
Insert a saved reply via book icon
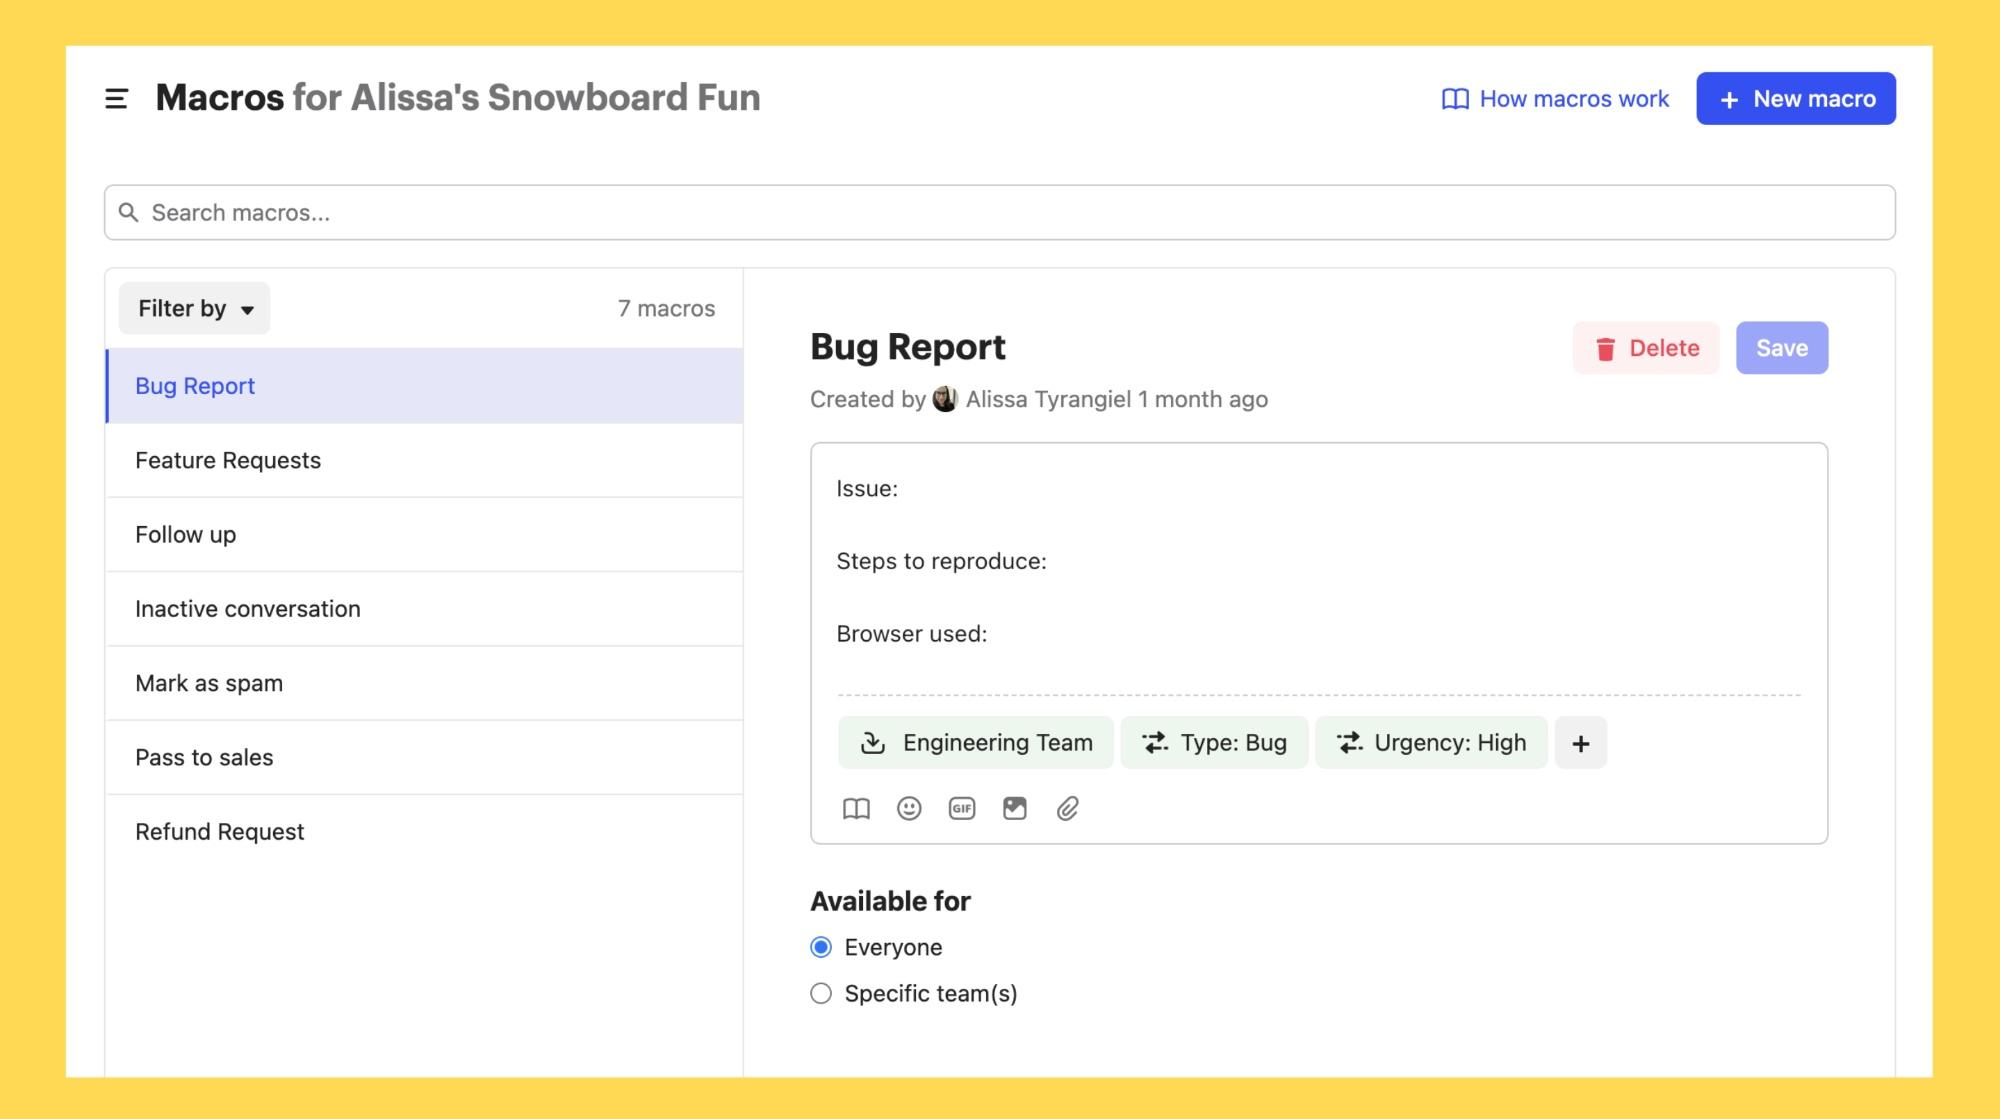pos(856,808)
